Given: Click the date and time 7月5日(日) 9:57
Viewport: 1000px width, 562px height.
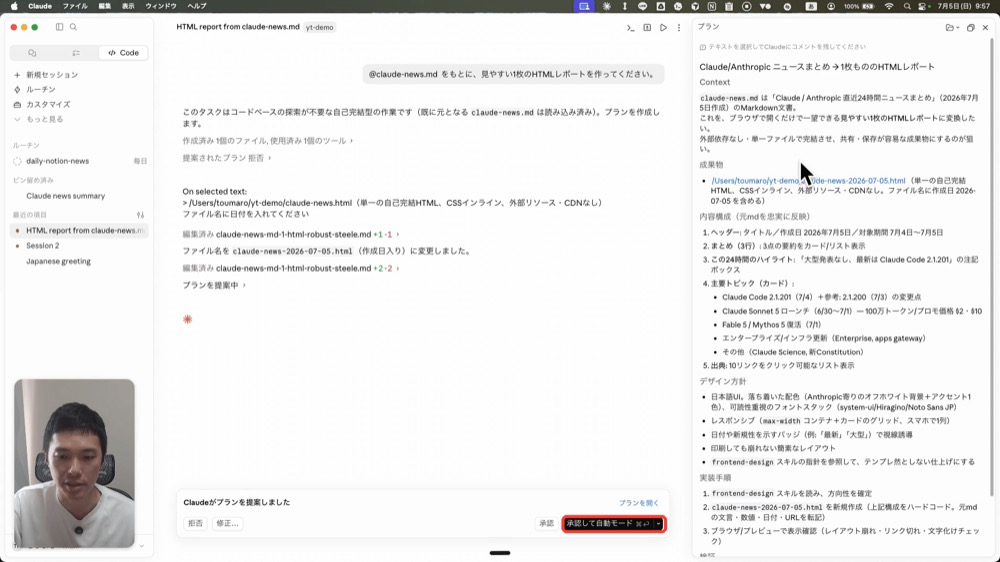Looking at the screenshot, I should coord(964,6).
